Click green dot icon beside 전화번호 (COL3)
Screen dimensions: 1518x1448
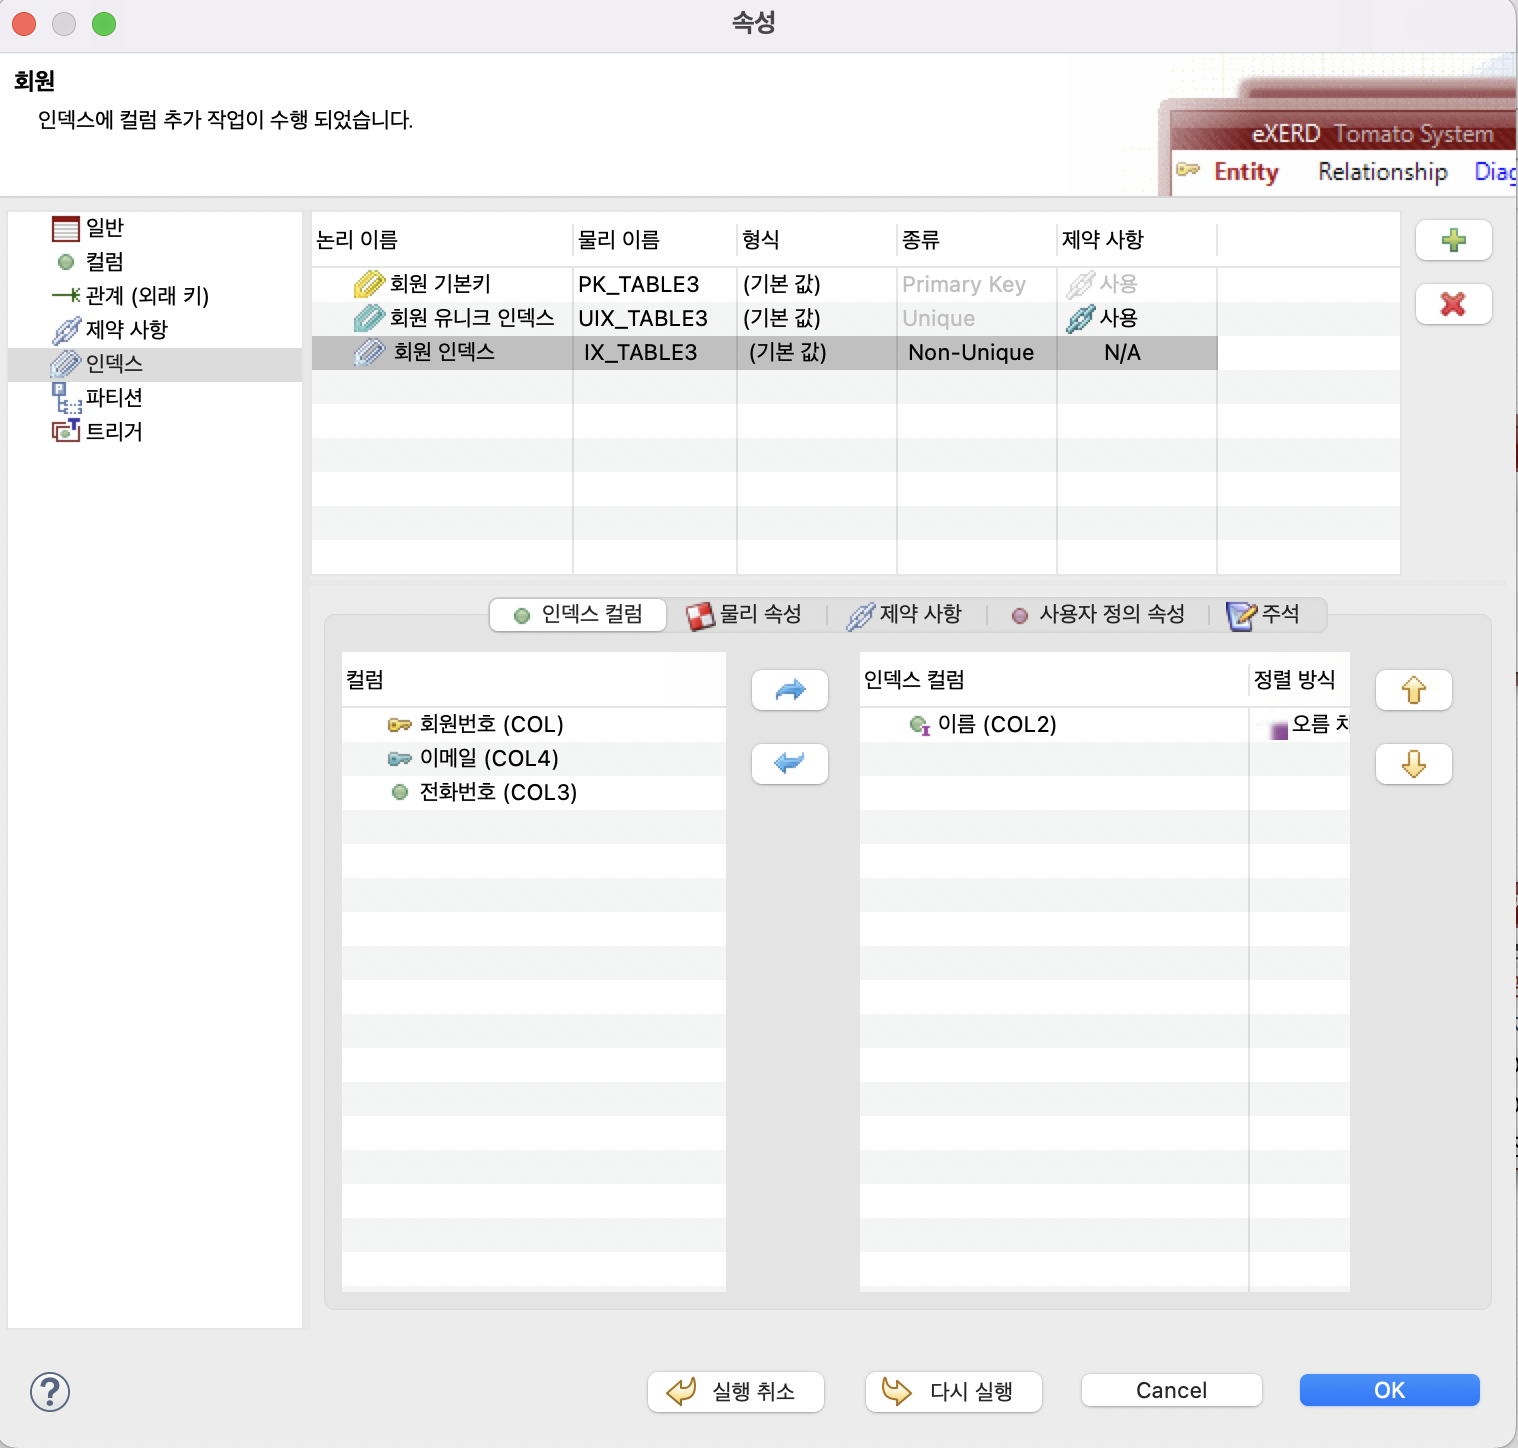click(400, 792)
